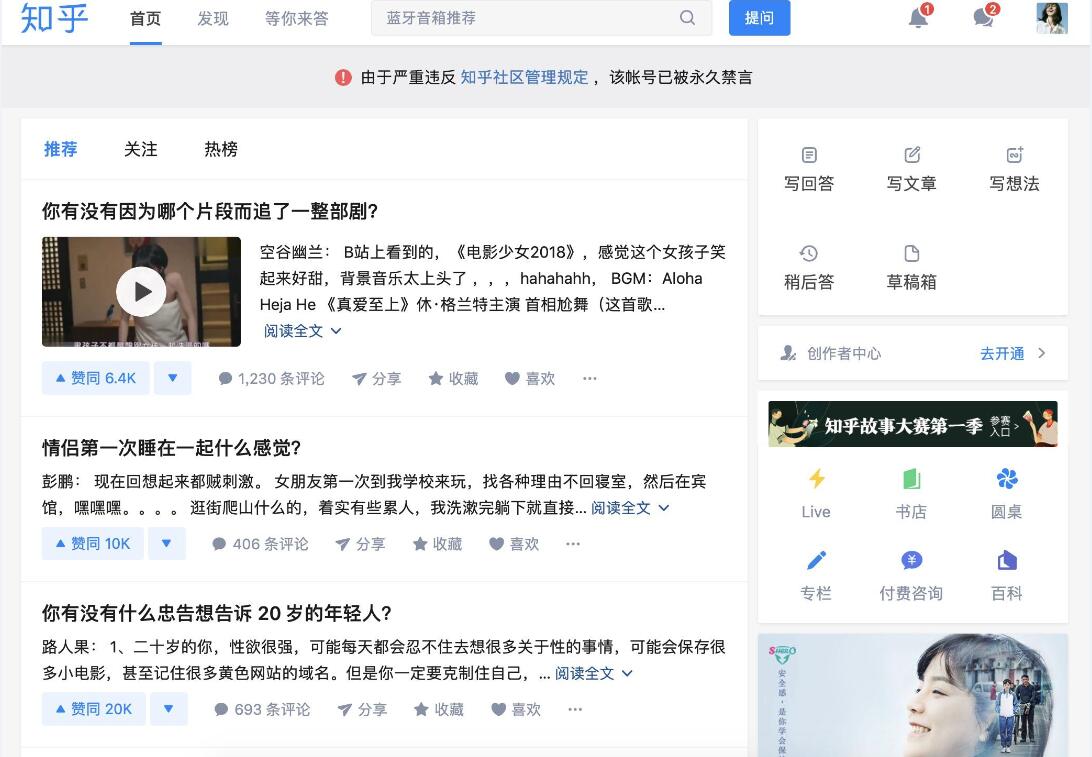Open 付费咨询 paid consultation icon
This screenshot has height=757, width=1092.
click(x=911, y=561)
